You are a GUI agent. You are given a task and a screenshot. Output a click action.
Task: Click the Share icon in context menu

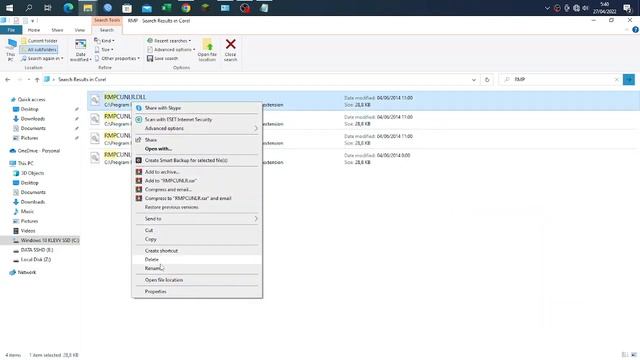click(x=138, y=140)
